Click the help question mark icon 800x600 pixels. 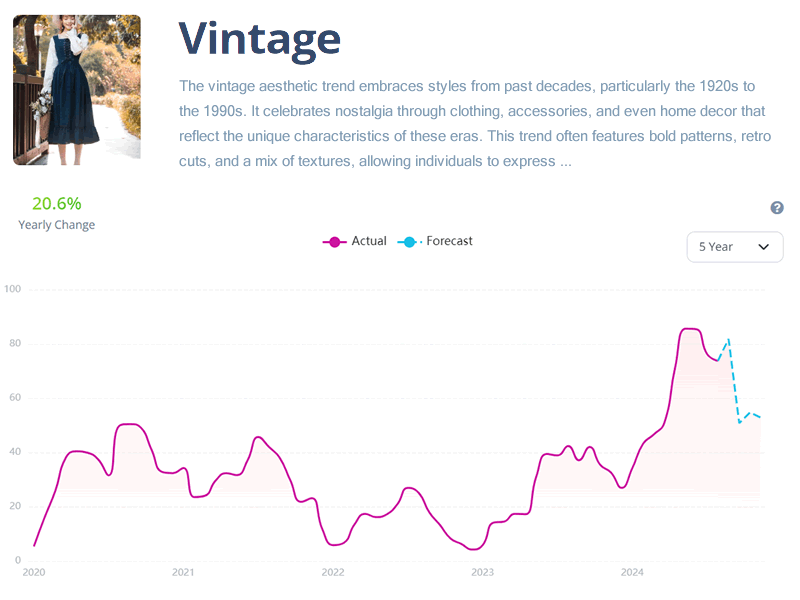(777, 208)
